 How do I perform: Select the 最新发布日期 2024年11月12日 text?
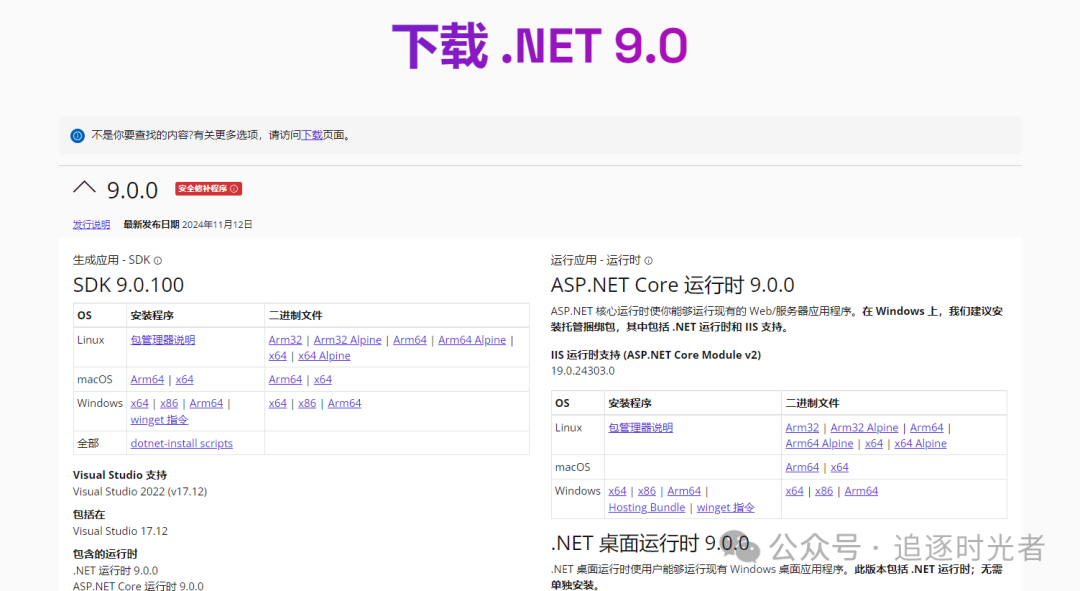[x=187, y=225]
